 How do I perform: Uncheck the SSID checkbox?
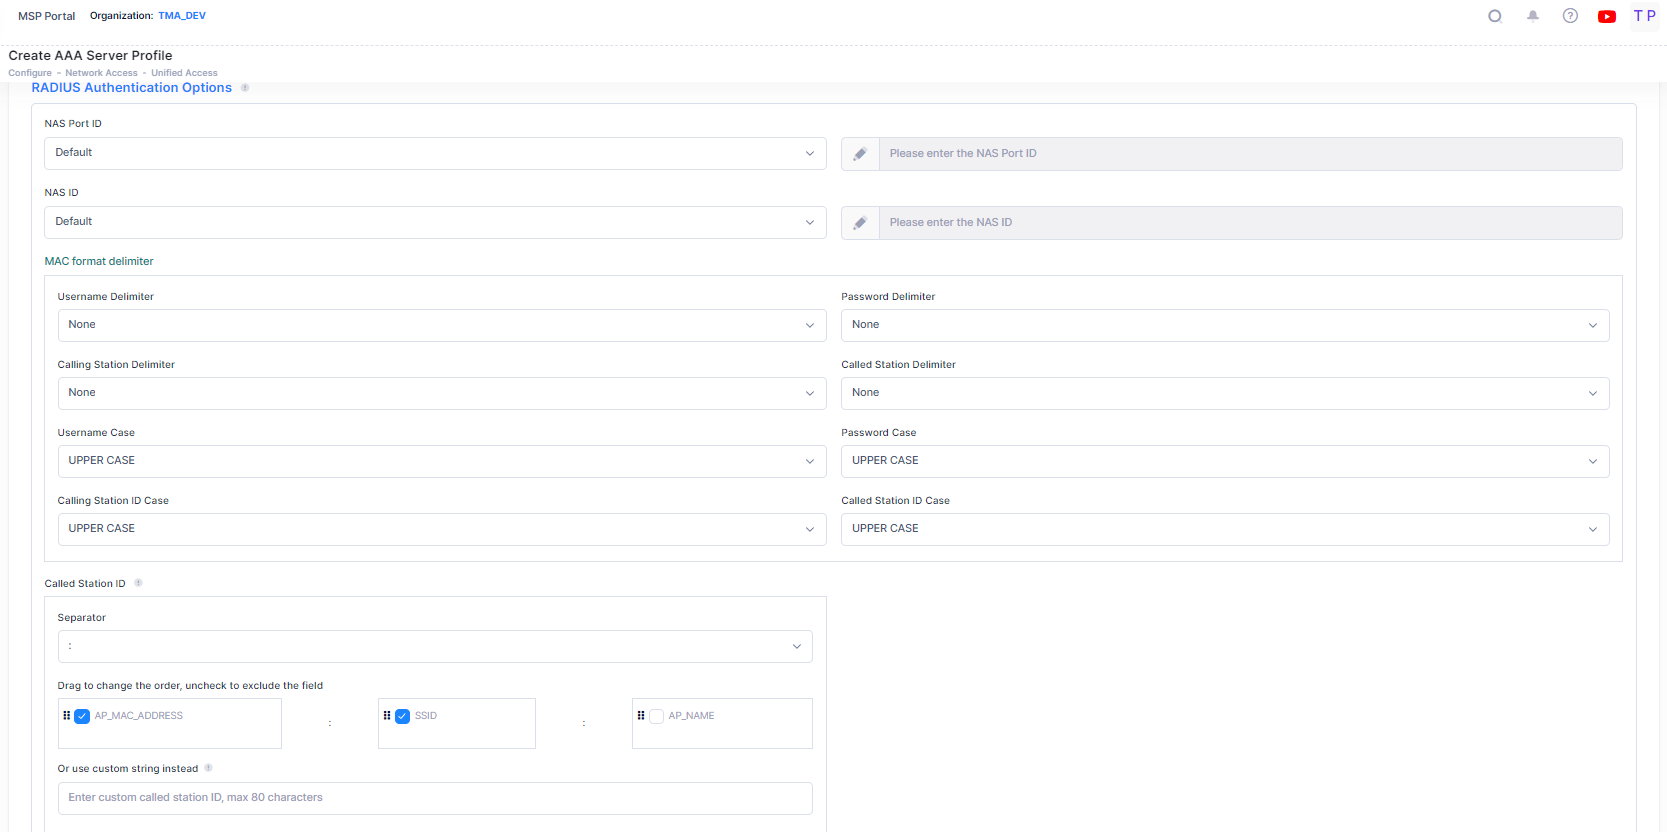[403, 716]
